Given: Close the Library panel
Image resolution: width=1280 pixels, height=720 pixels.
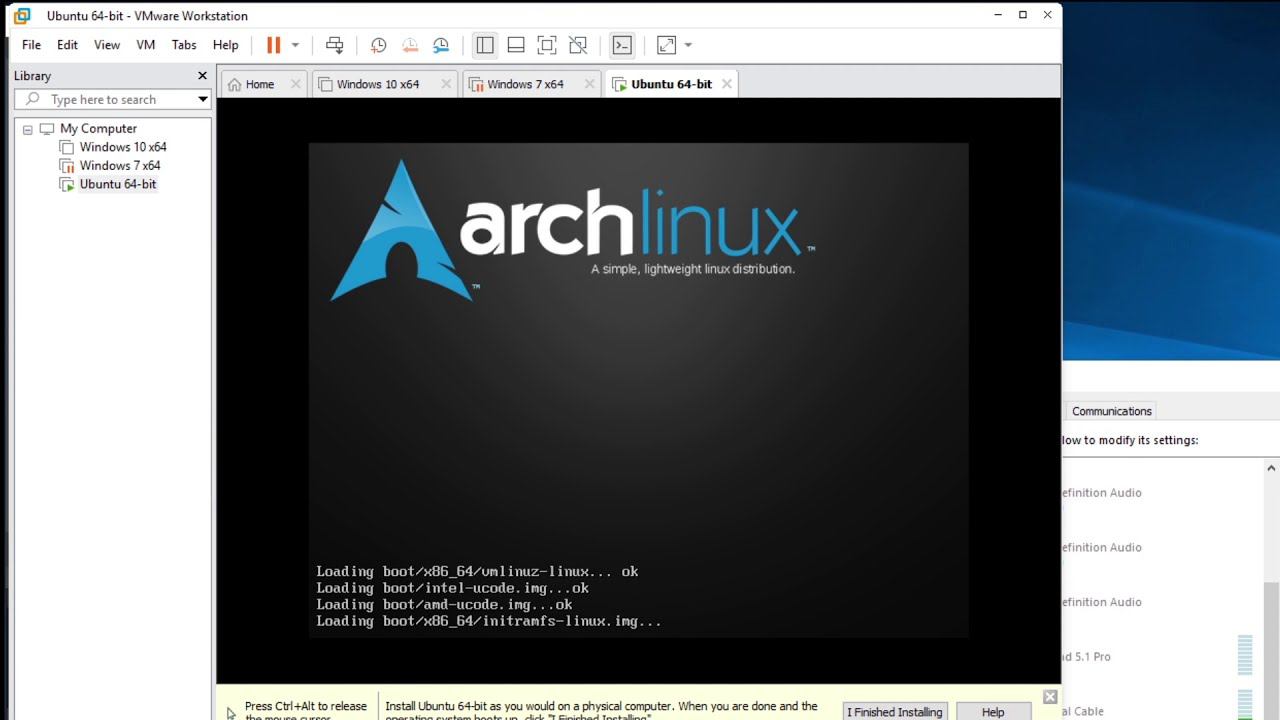Looking at the screenshot, I should click(202, 76).
